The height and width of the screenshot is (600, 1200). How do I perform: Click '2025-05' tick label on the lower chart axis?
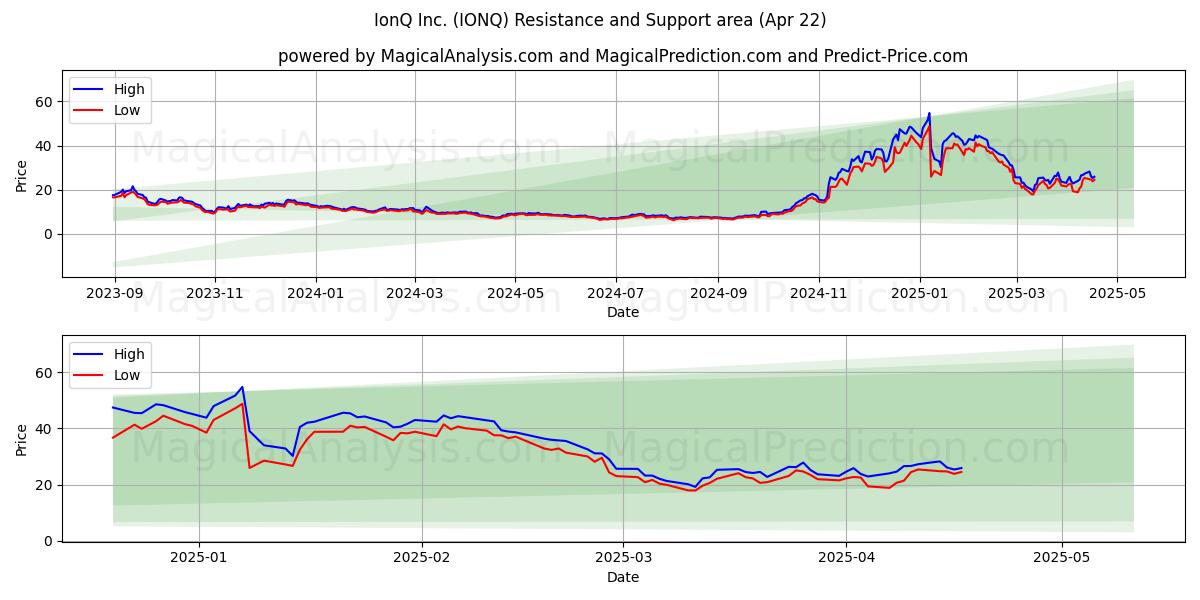point(1062,558)
